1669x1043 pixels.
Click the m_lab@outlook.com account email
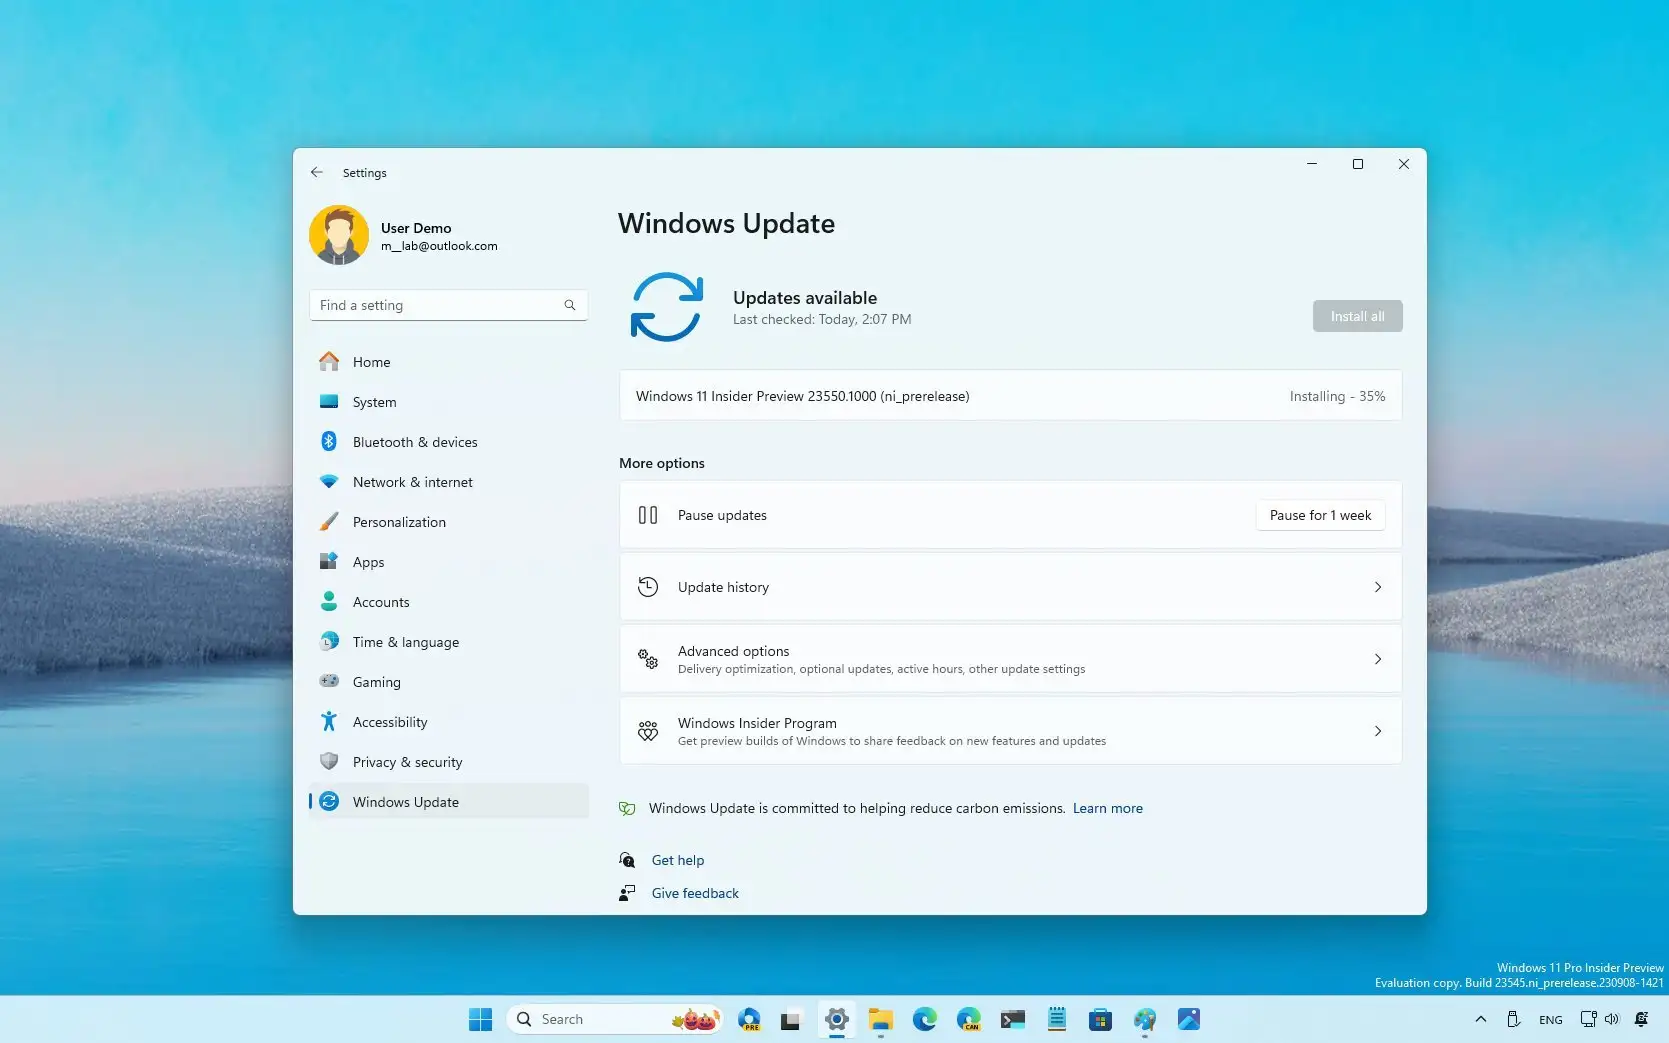[x=439, y=246]
